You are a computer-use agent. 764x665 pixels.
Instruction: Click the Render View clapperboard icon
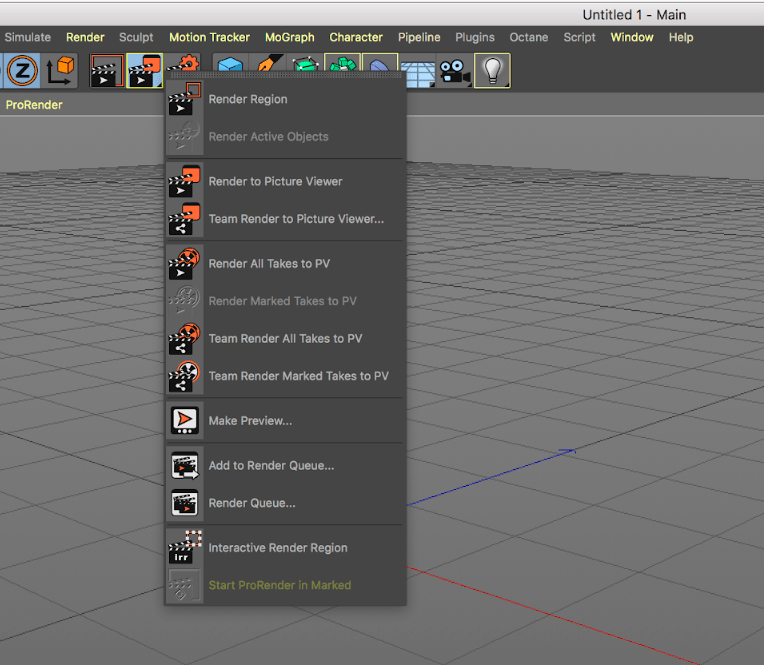tap(107, 71)
